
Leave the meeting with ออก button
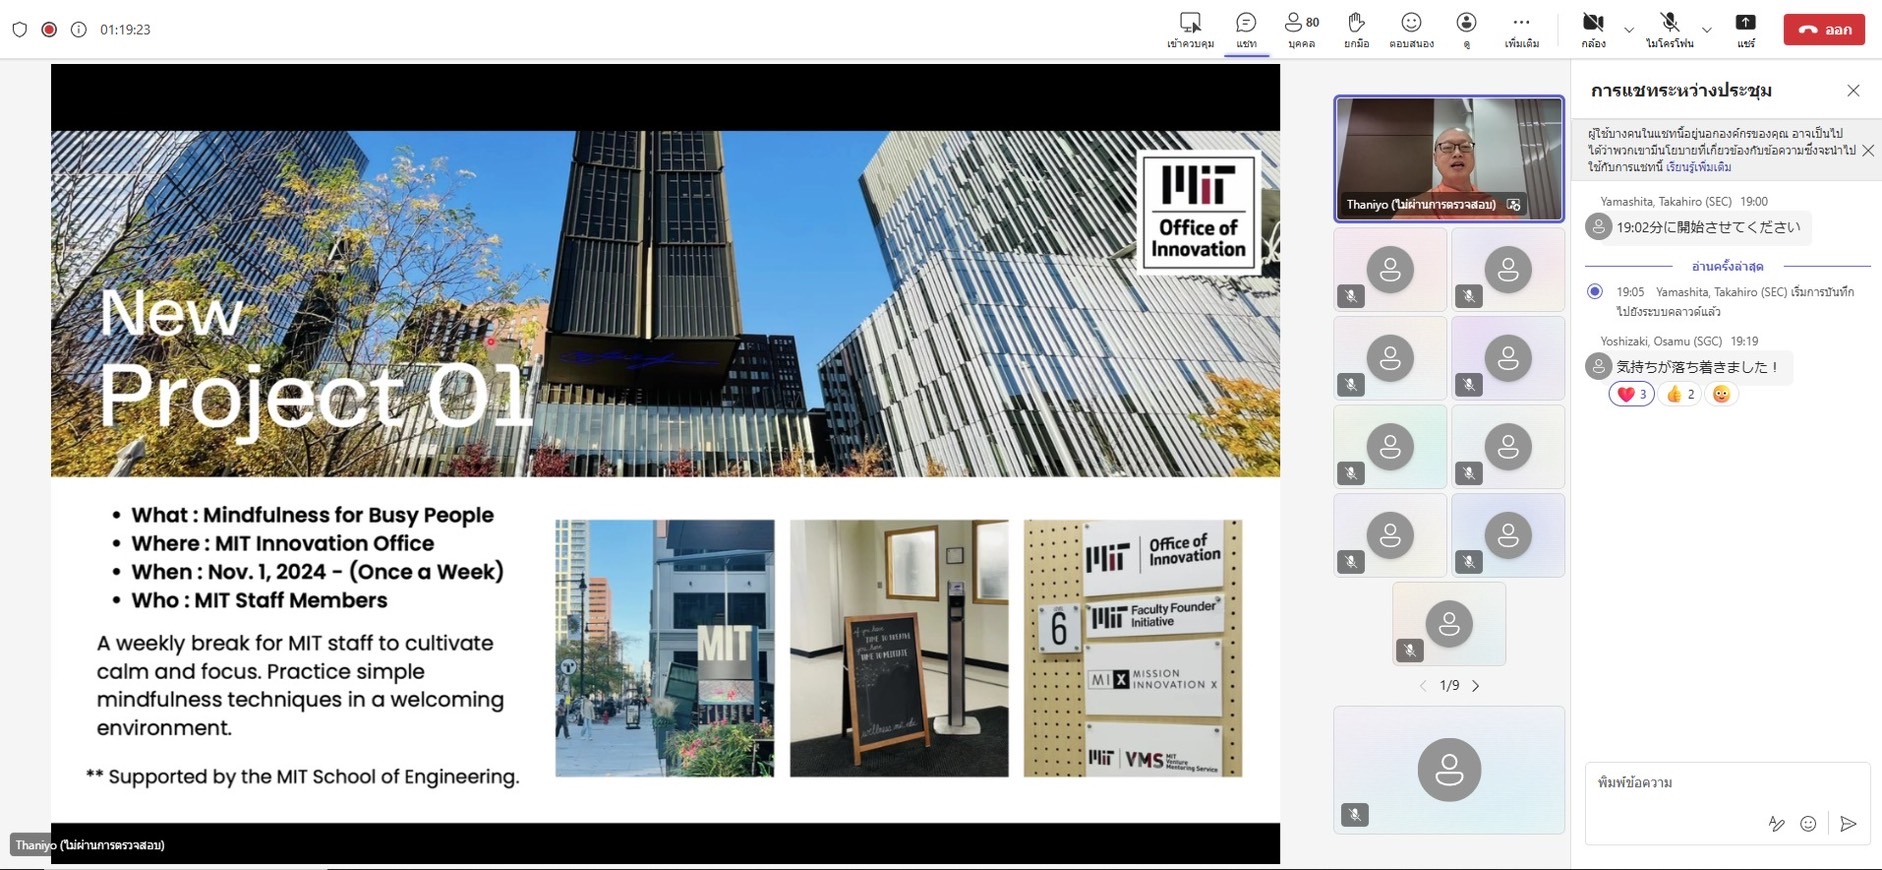(1824, 30)
